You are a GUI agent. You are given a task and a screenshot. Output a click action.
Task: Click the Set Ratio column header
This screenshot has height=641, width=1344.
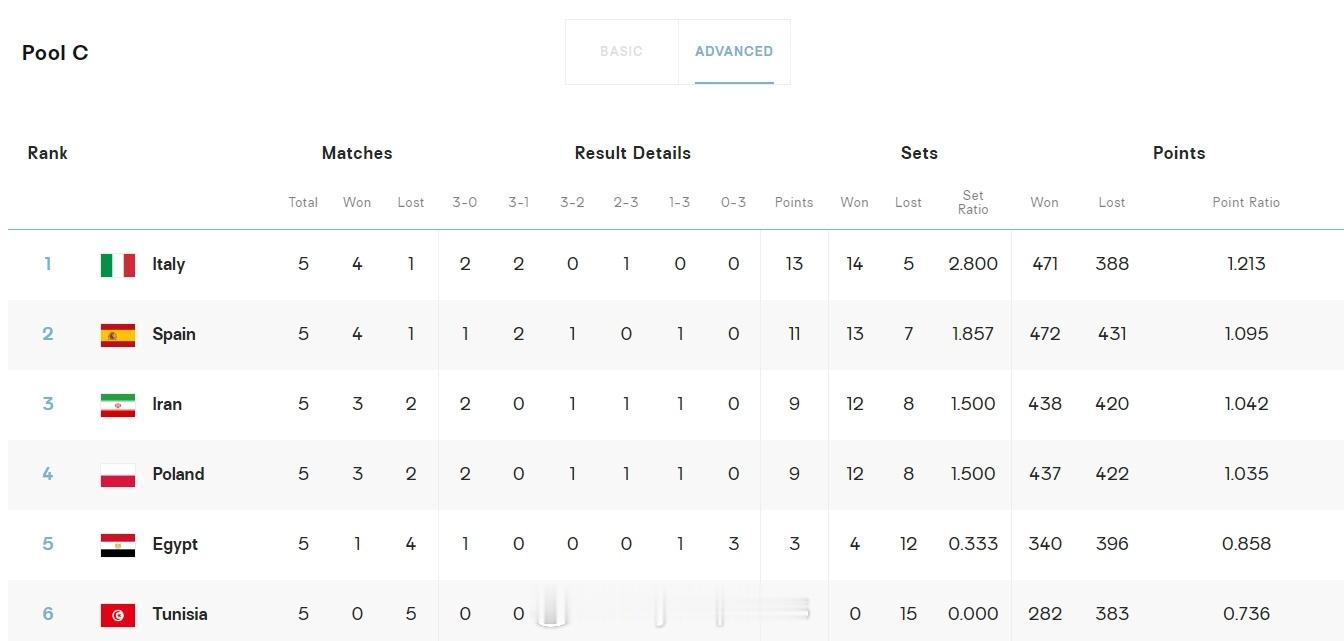click(x=973, y=202)
